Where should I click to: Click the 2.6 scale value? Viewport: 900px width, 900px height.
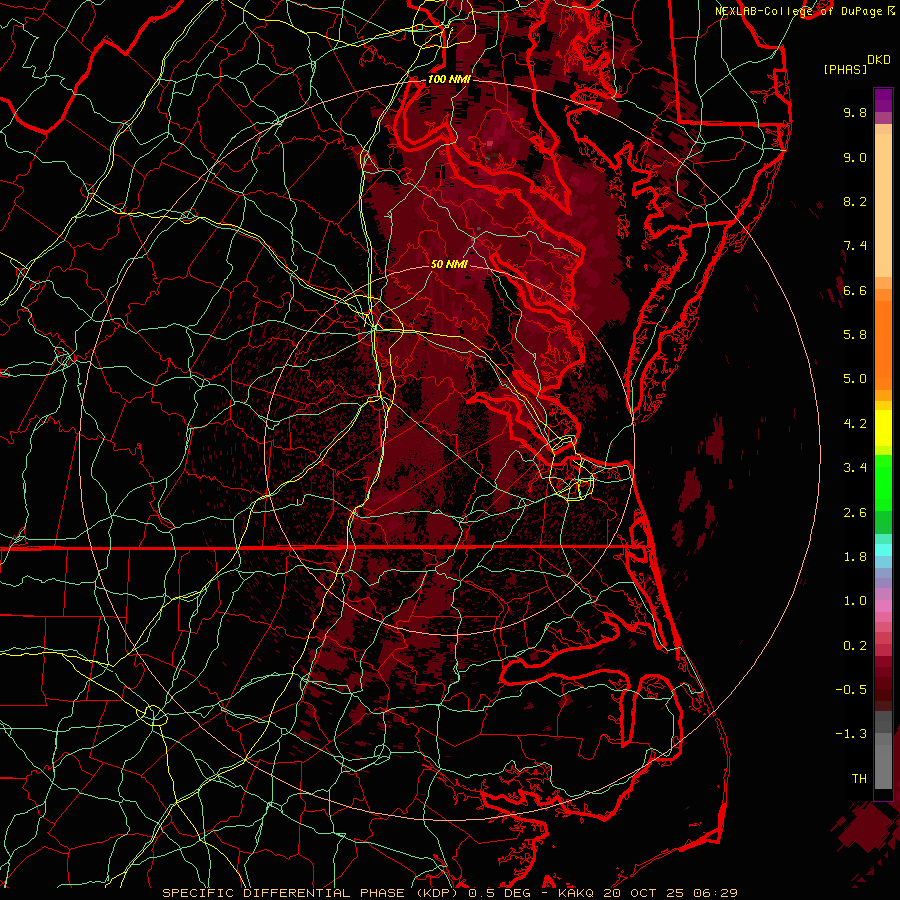tap(855, 513)
